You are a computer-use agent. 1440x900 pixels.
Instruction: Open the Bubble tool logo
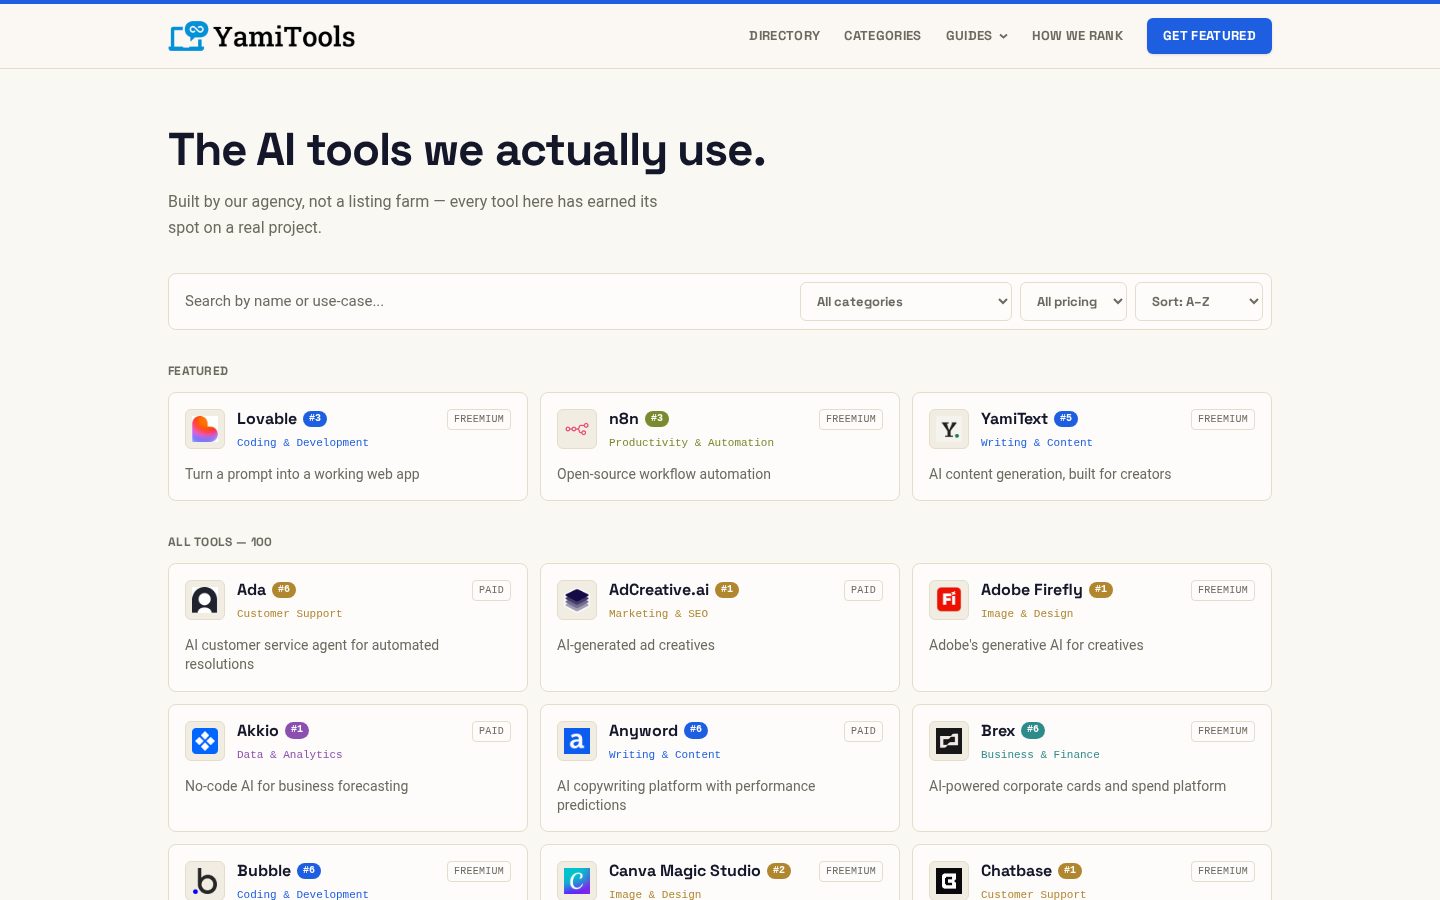point(205,881)
